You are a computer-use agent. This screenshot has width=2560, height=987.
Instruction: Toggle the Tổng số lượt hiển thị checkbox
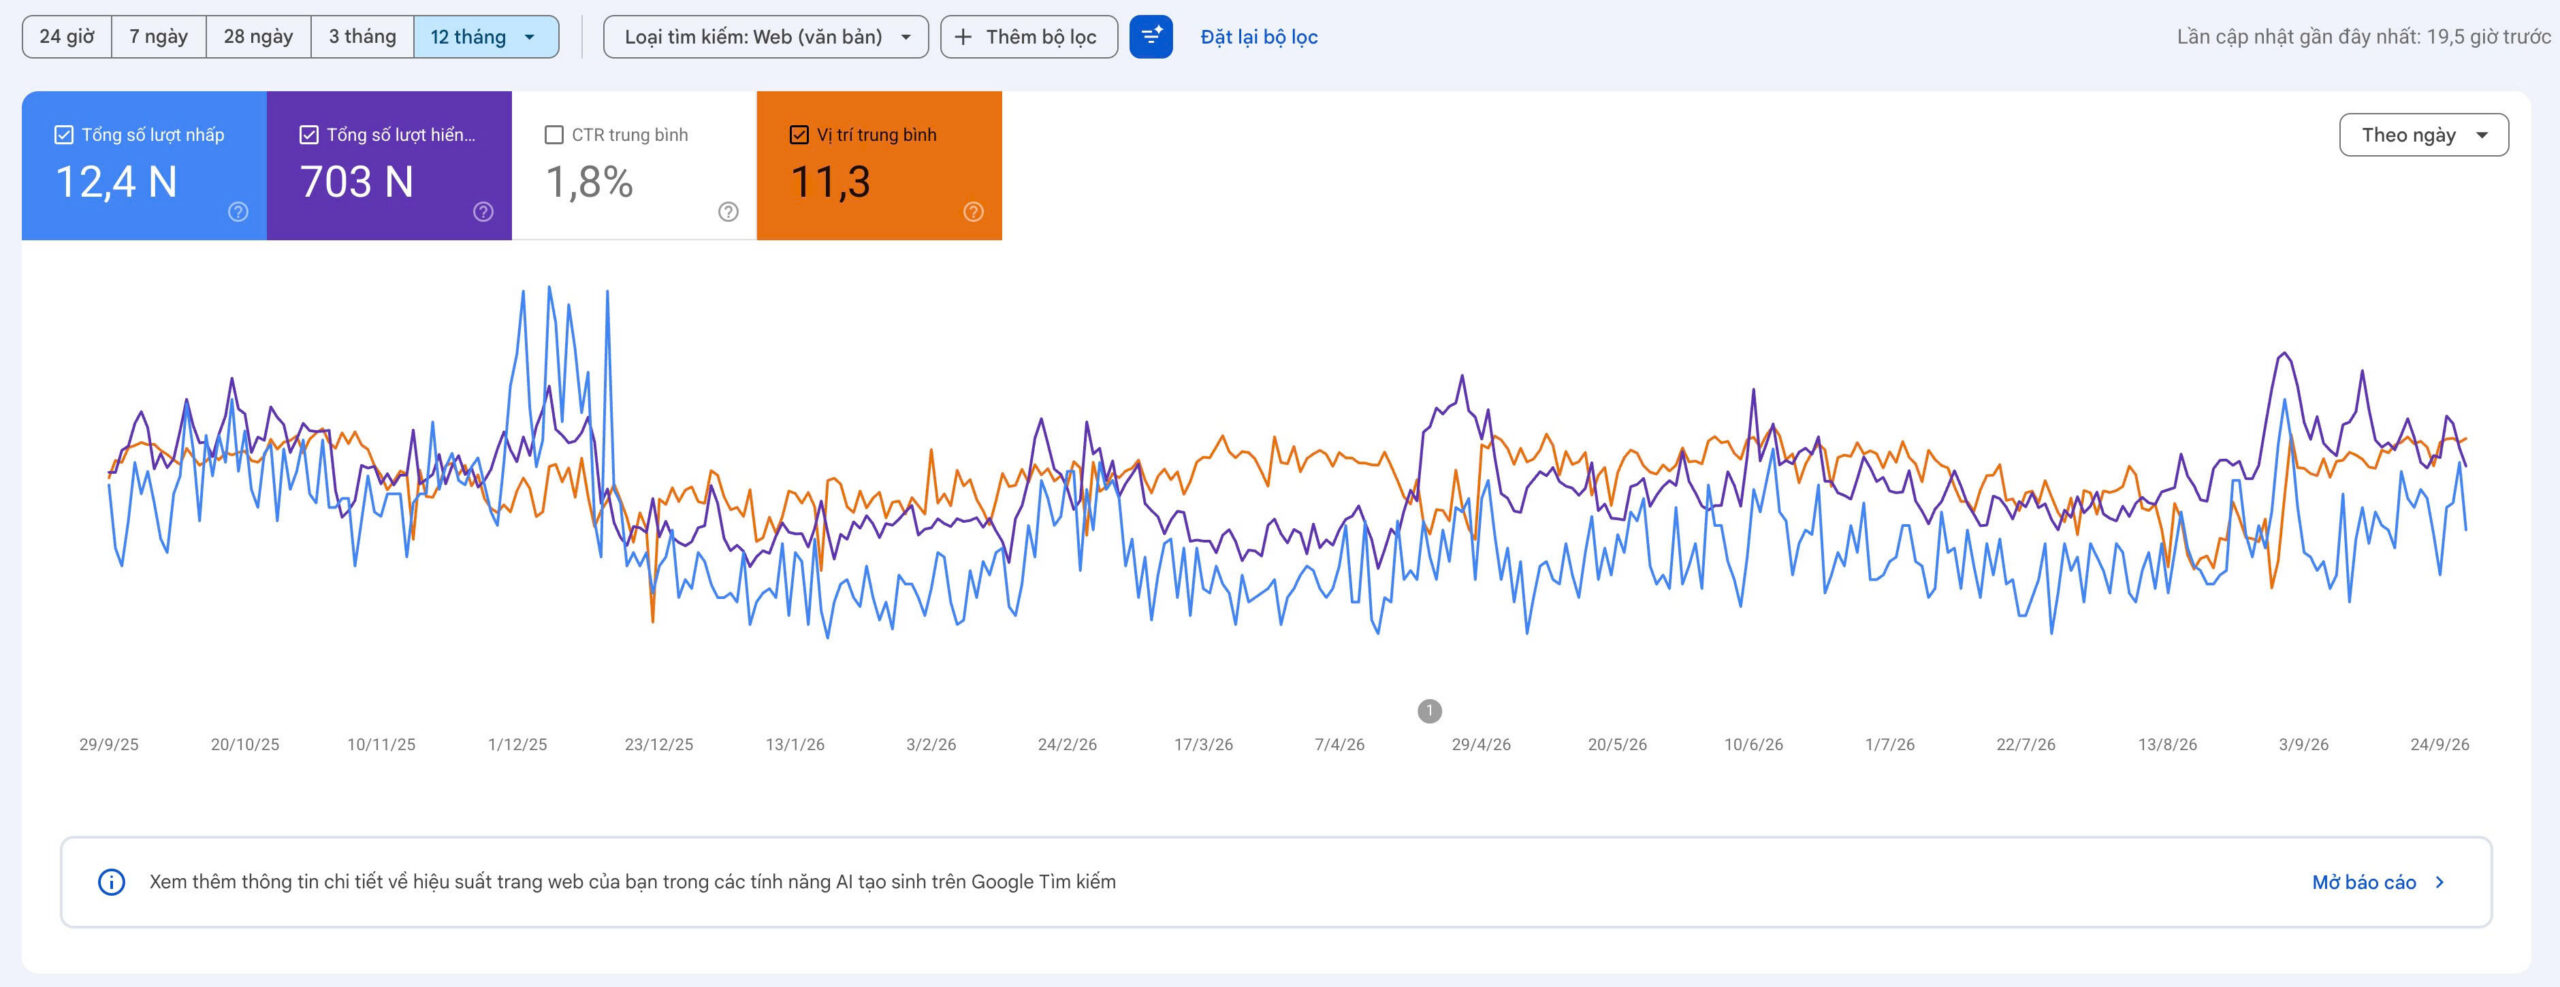tap(309, 135)
